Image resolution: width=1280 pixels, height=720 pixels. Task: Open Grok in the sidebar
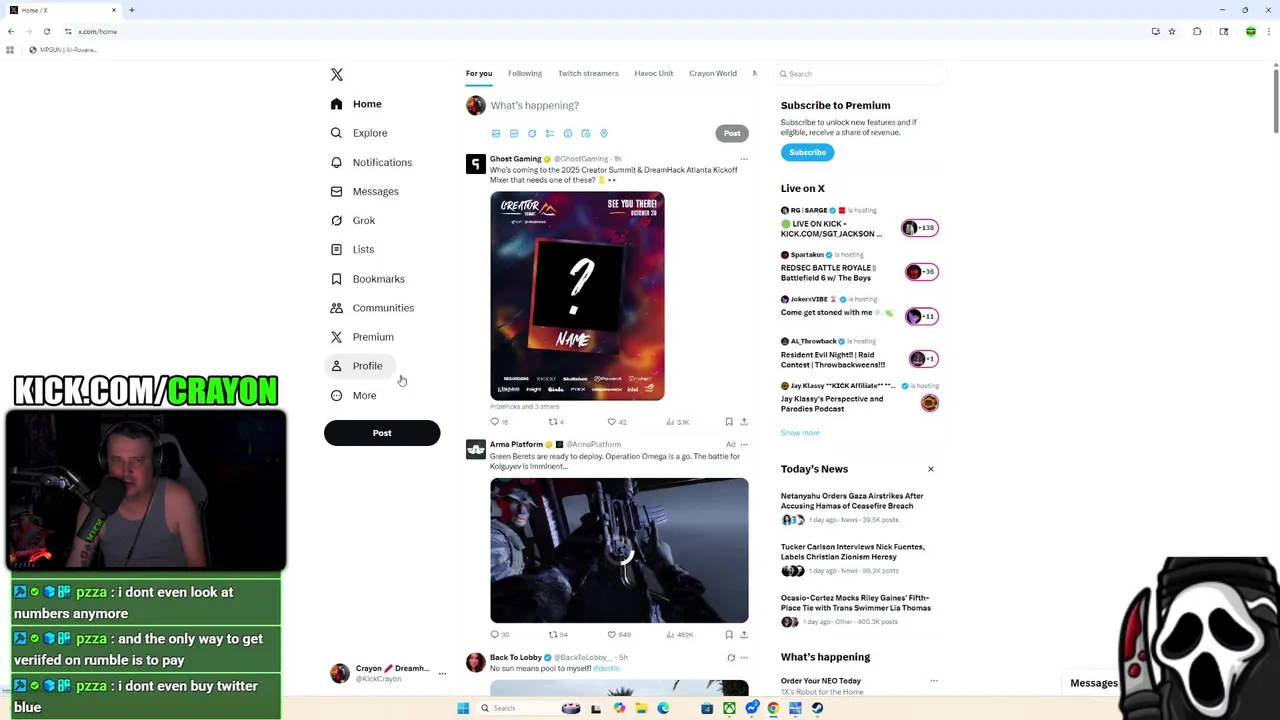[x=353, y=220]
